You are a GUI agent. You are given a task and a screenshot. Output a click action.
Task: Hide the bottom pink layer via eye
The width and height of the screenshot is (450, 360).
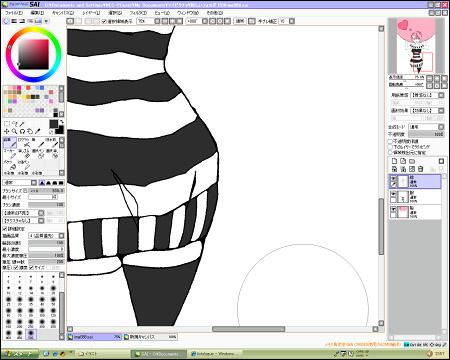(x=393, y=209)
